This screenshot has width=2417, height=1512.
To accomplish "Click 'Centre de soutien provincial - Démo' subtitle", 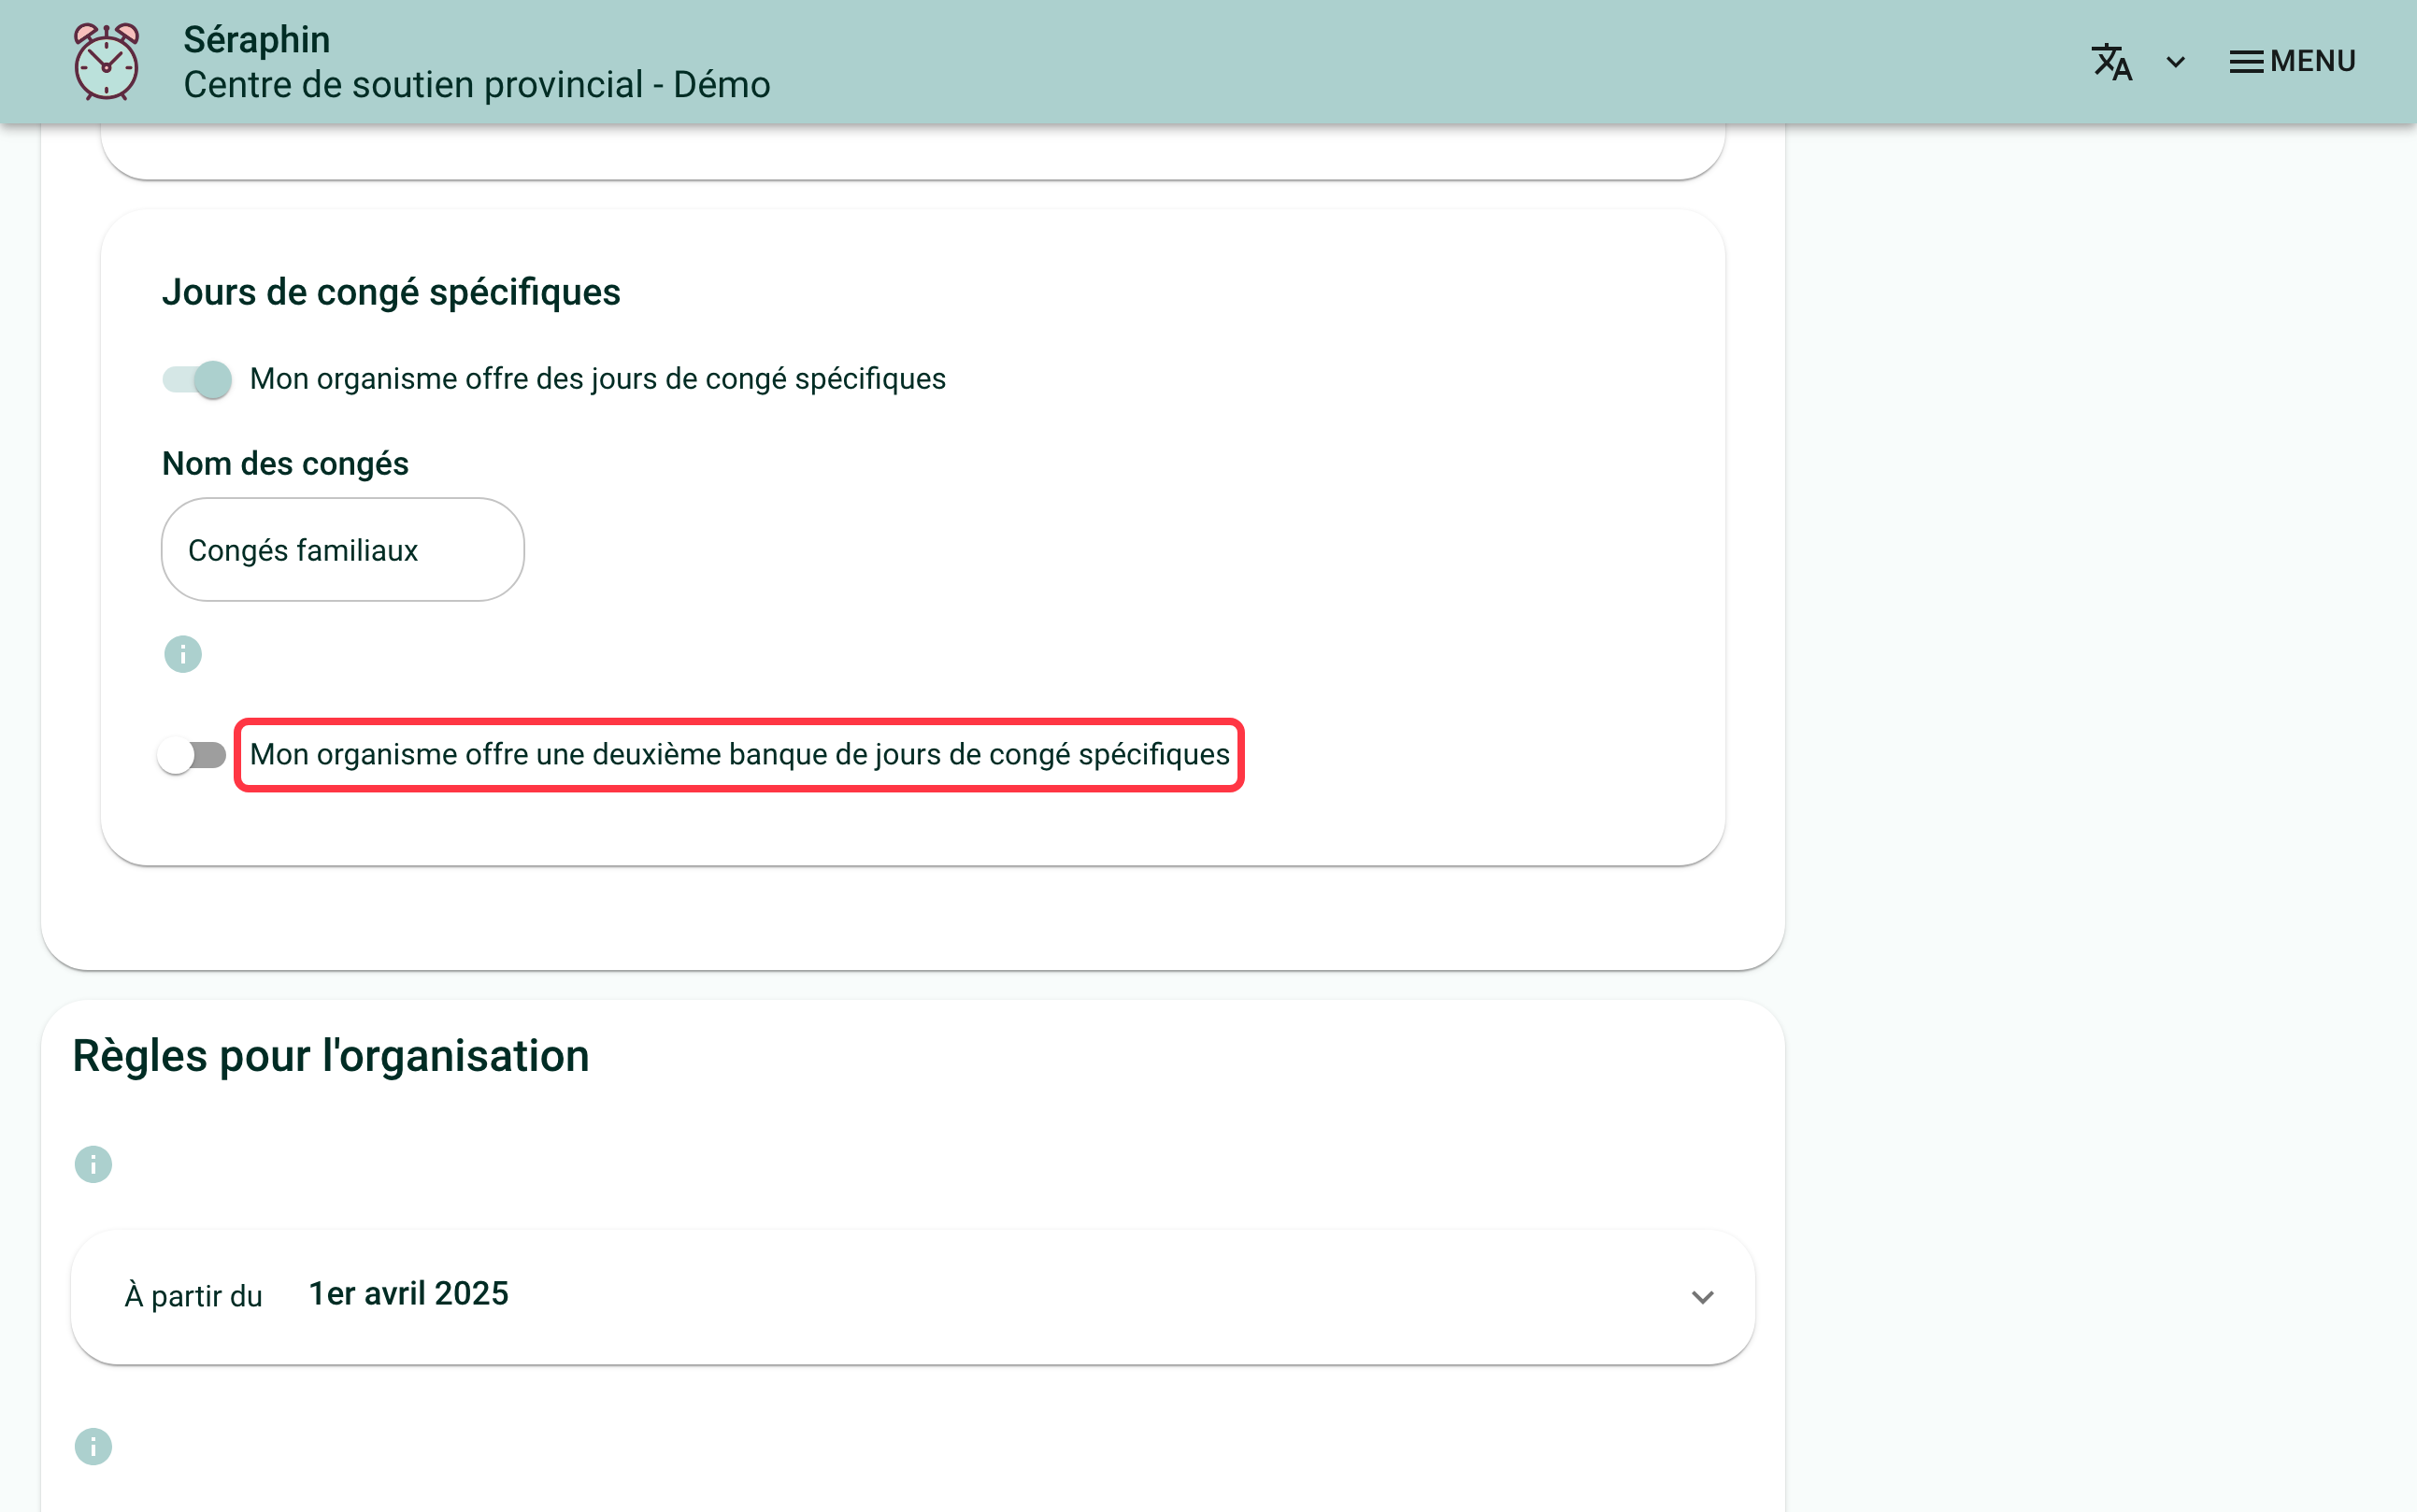I will point(477,85).
